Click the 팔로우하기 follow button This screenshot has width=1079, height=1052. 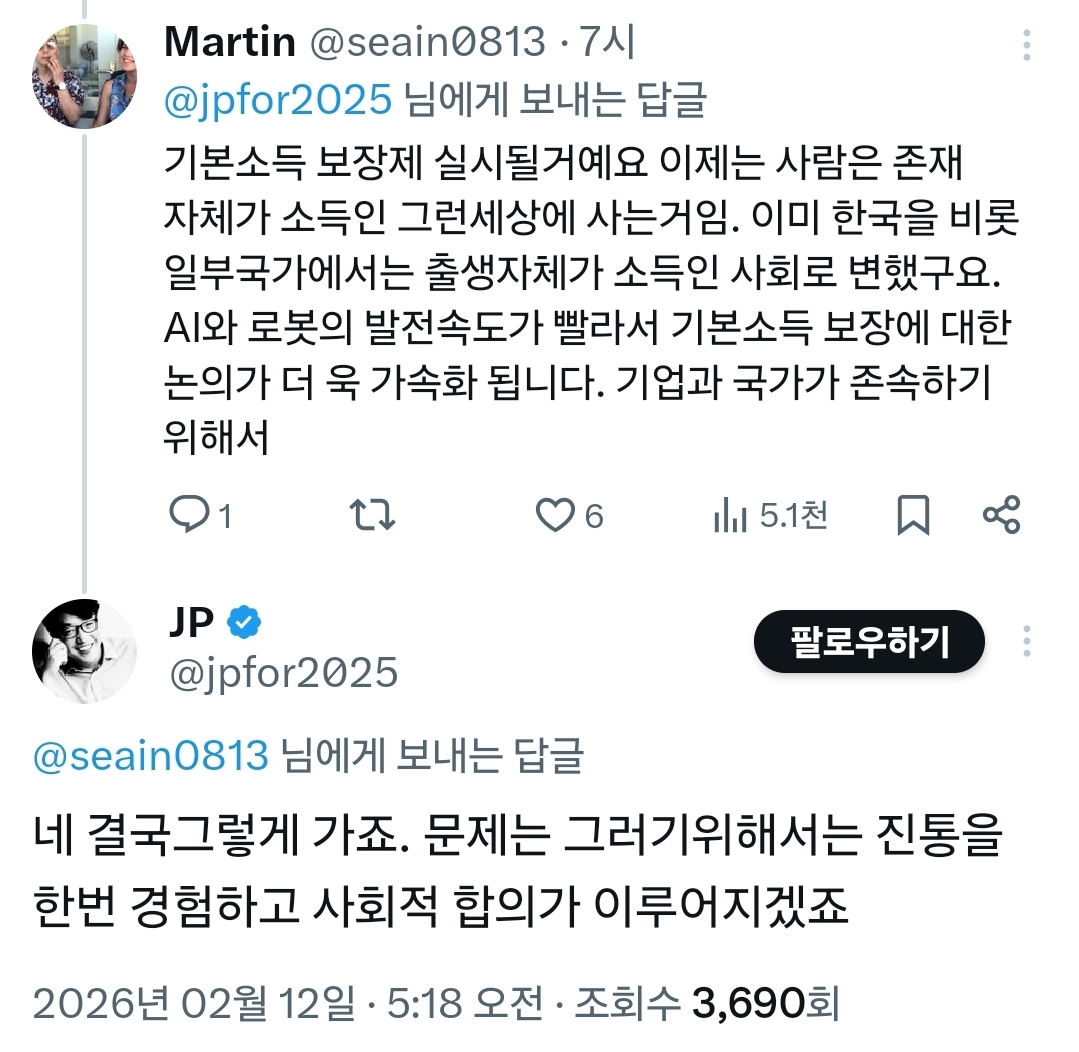pos(869,641)
